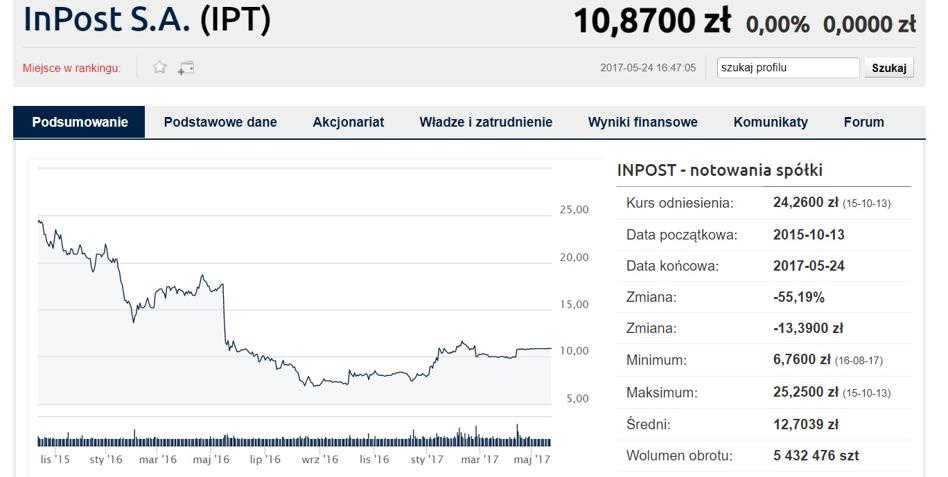
Task: Click the Wolumen obrotu label
Action: point(679,456)
